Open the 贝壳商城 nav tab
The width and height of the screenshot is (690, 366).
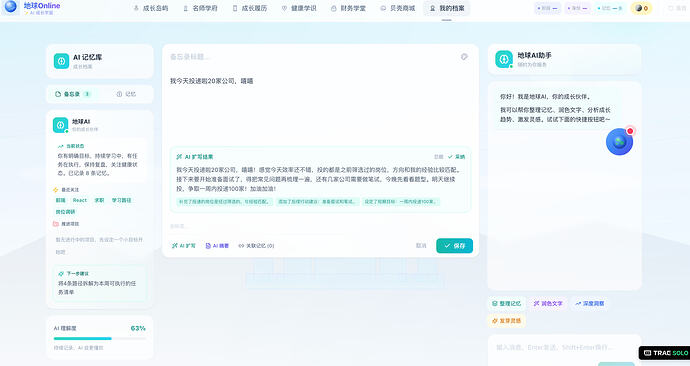pyautogui.click(x=398, y=8)
